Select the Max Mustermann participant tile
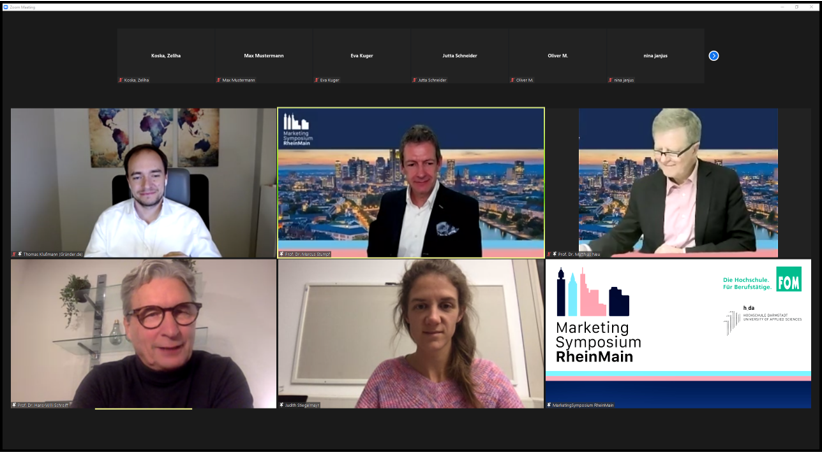Viewport: 822px width, 452px height. (x=264, y=56)
